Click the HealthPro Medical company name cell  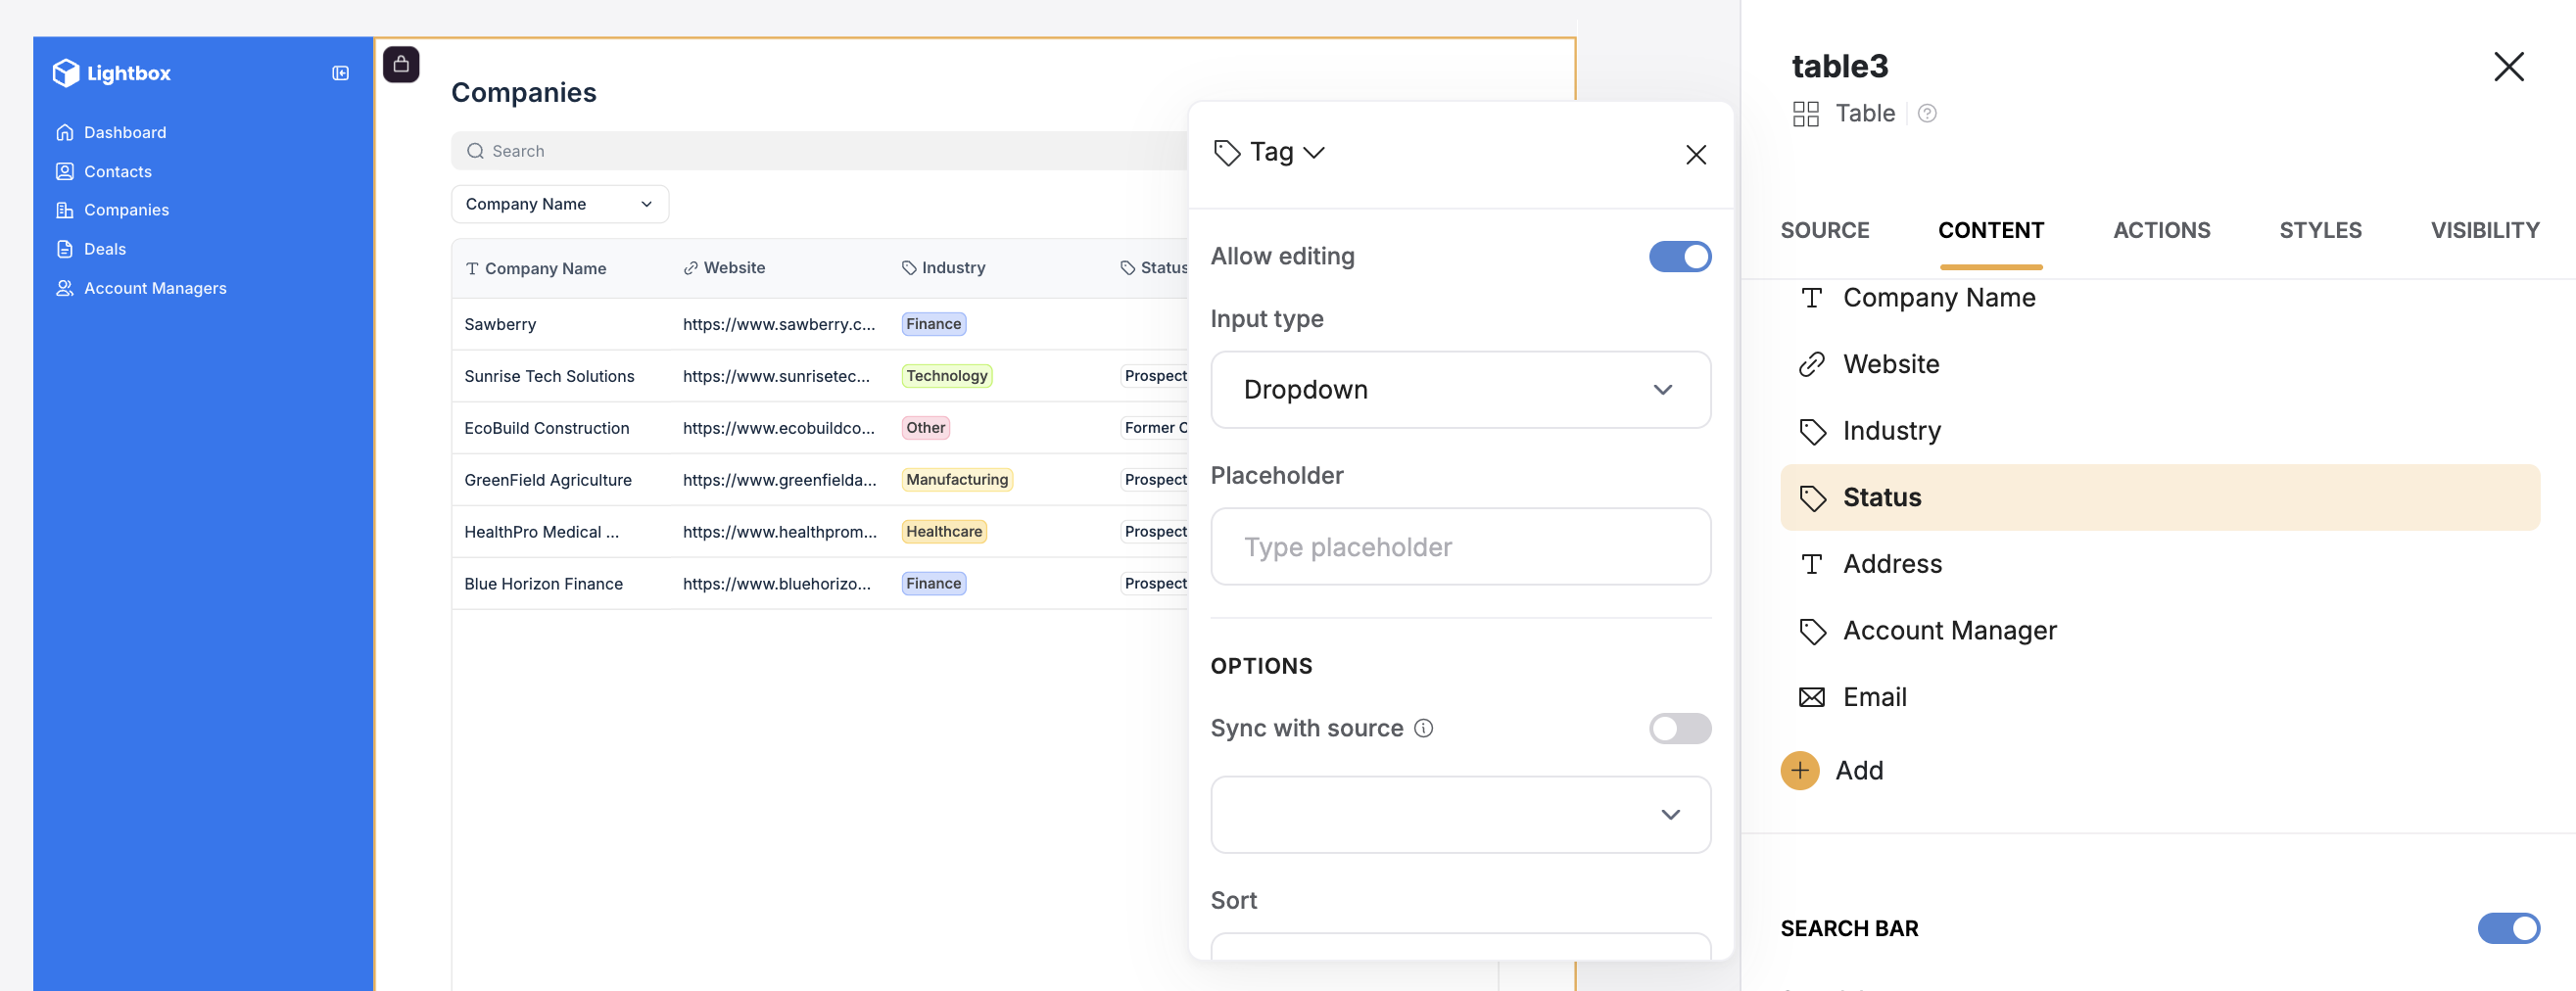[x=541, y=532]
